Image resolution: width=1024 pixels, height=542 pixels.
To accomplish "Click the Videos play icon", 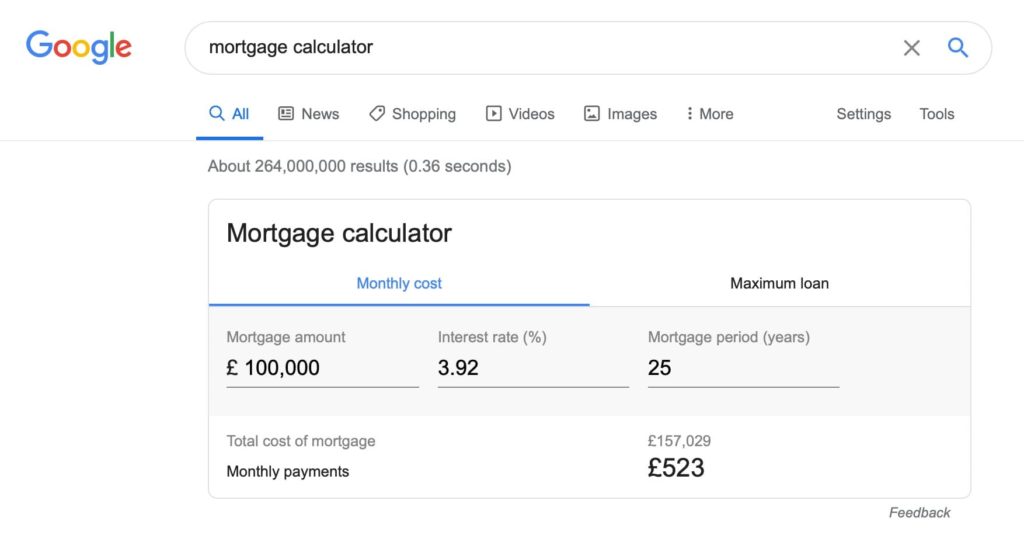I will coord(494,113).
